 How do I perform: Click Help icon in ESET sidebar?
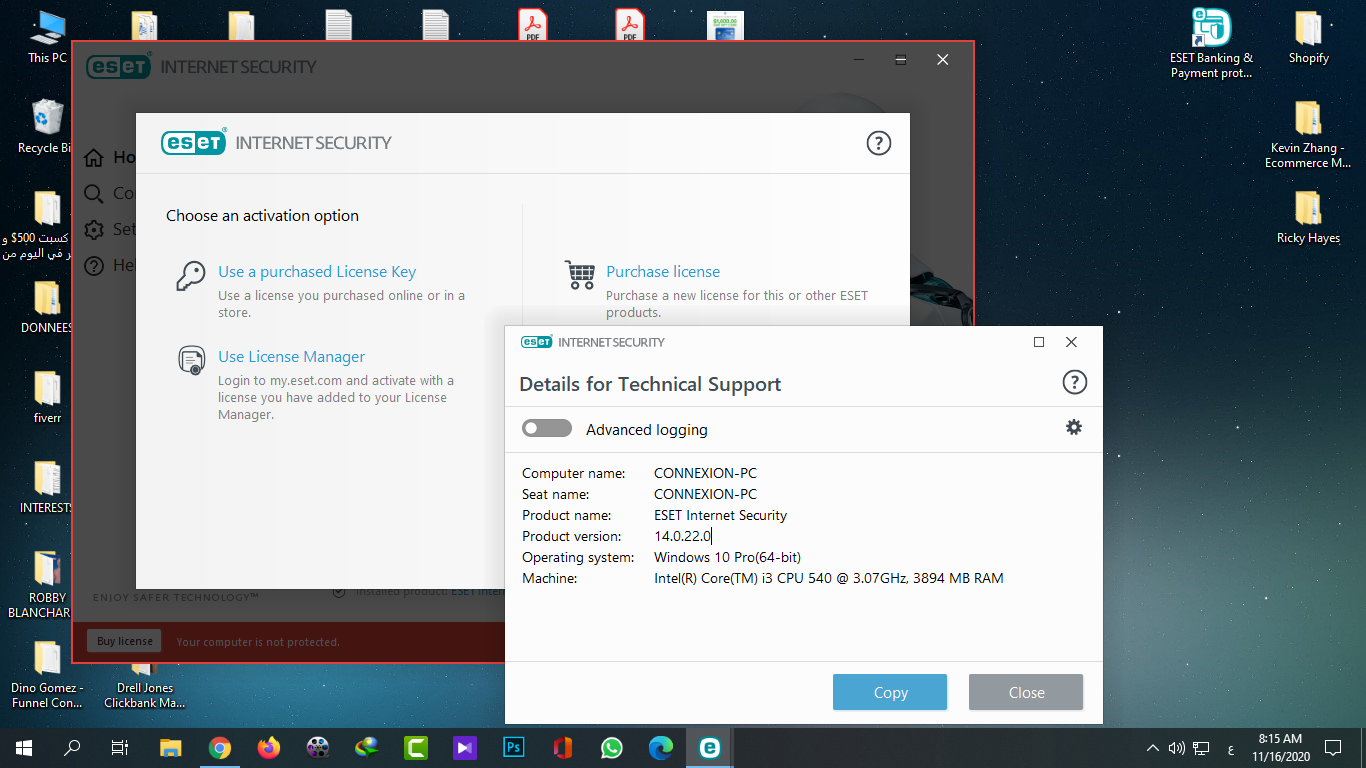click(94, 266)
